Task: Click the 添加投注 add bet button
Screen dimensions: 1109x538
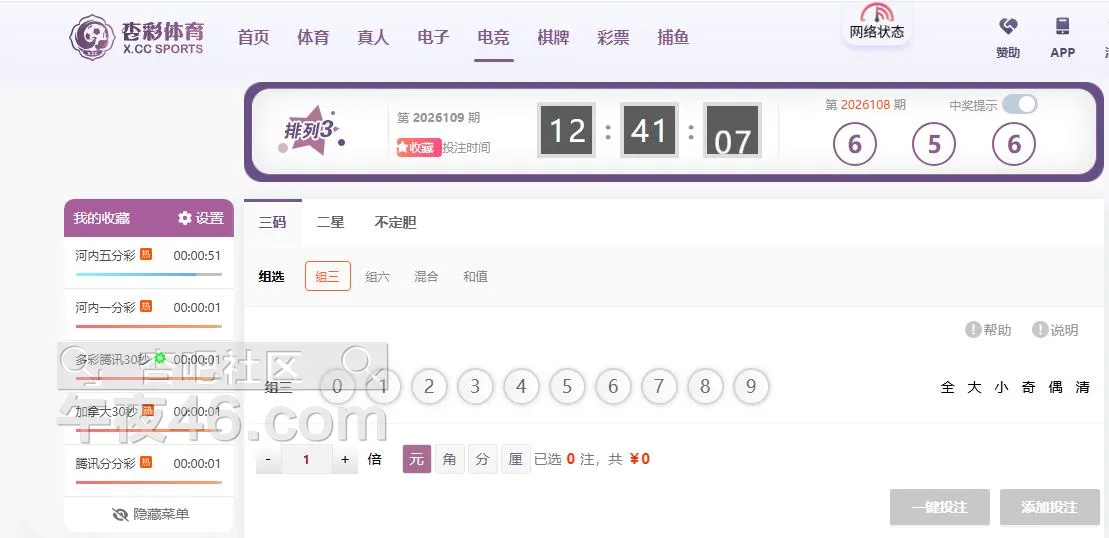Action: click(x=1049, y=507)
